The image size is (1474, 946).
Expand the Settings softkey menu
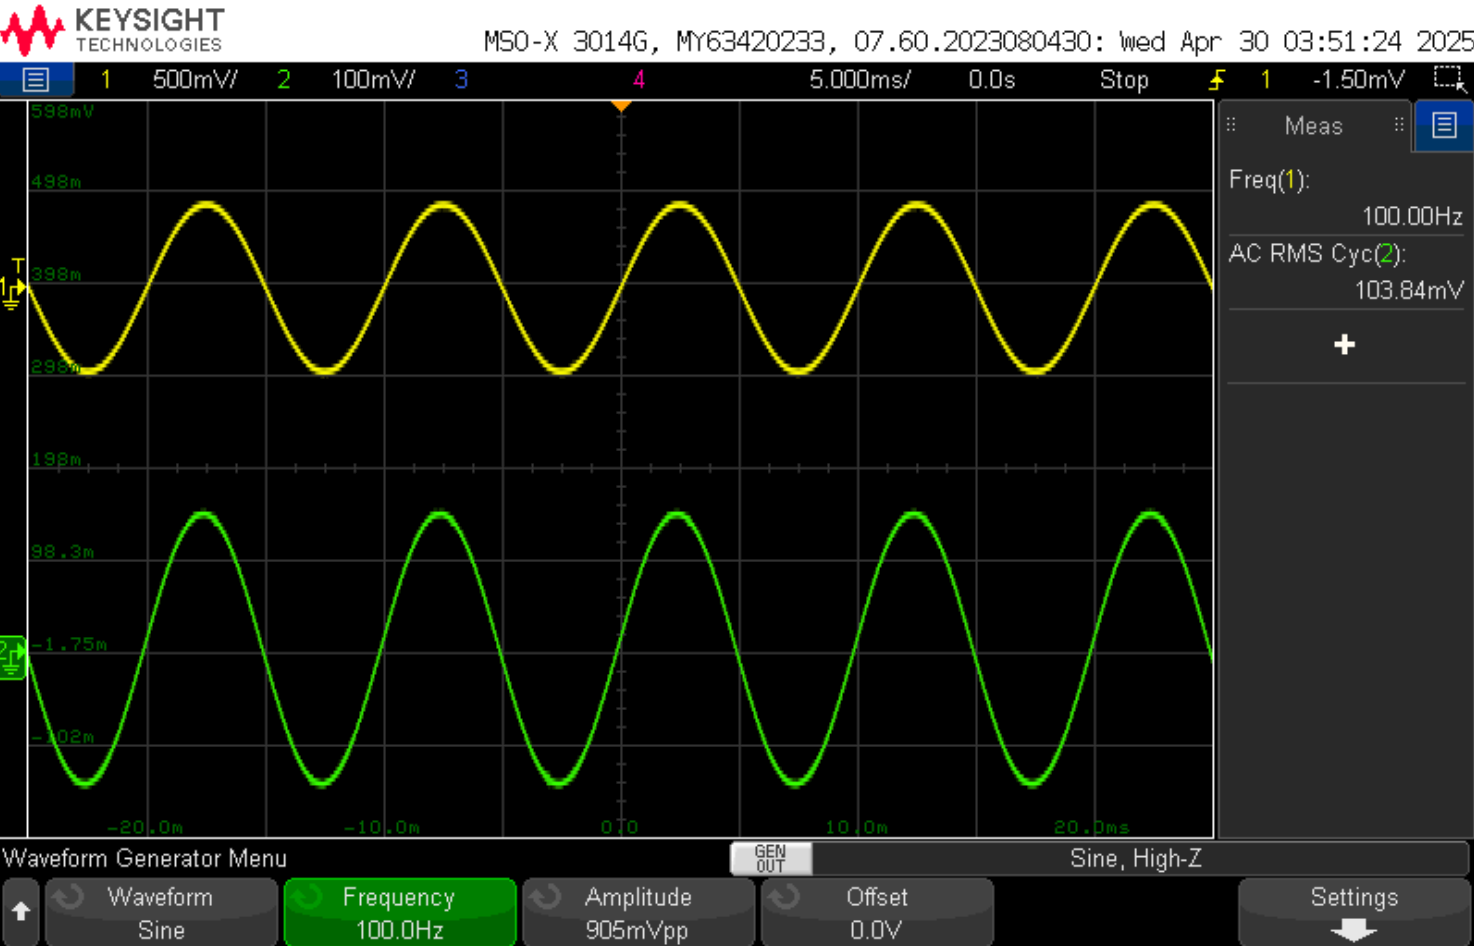(1354, 912)
